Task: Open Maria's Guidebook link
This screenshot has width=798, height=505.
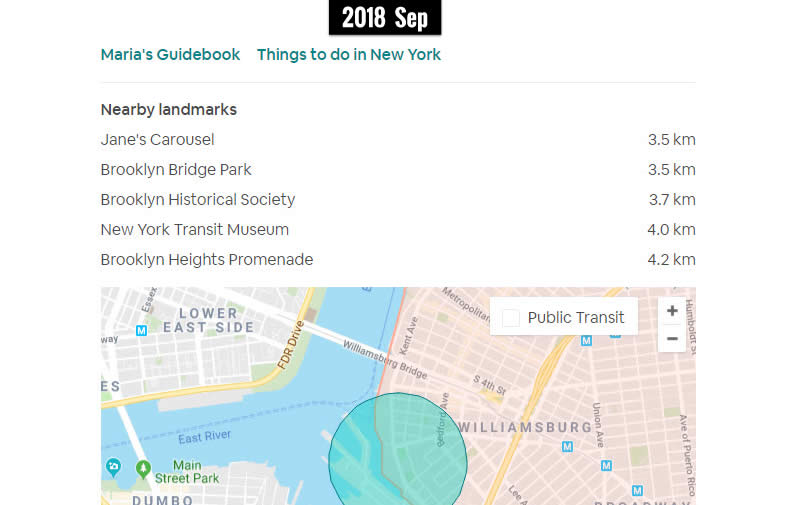Action: (x=170, y=54)
